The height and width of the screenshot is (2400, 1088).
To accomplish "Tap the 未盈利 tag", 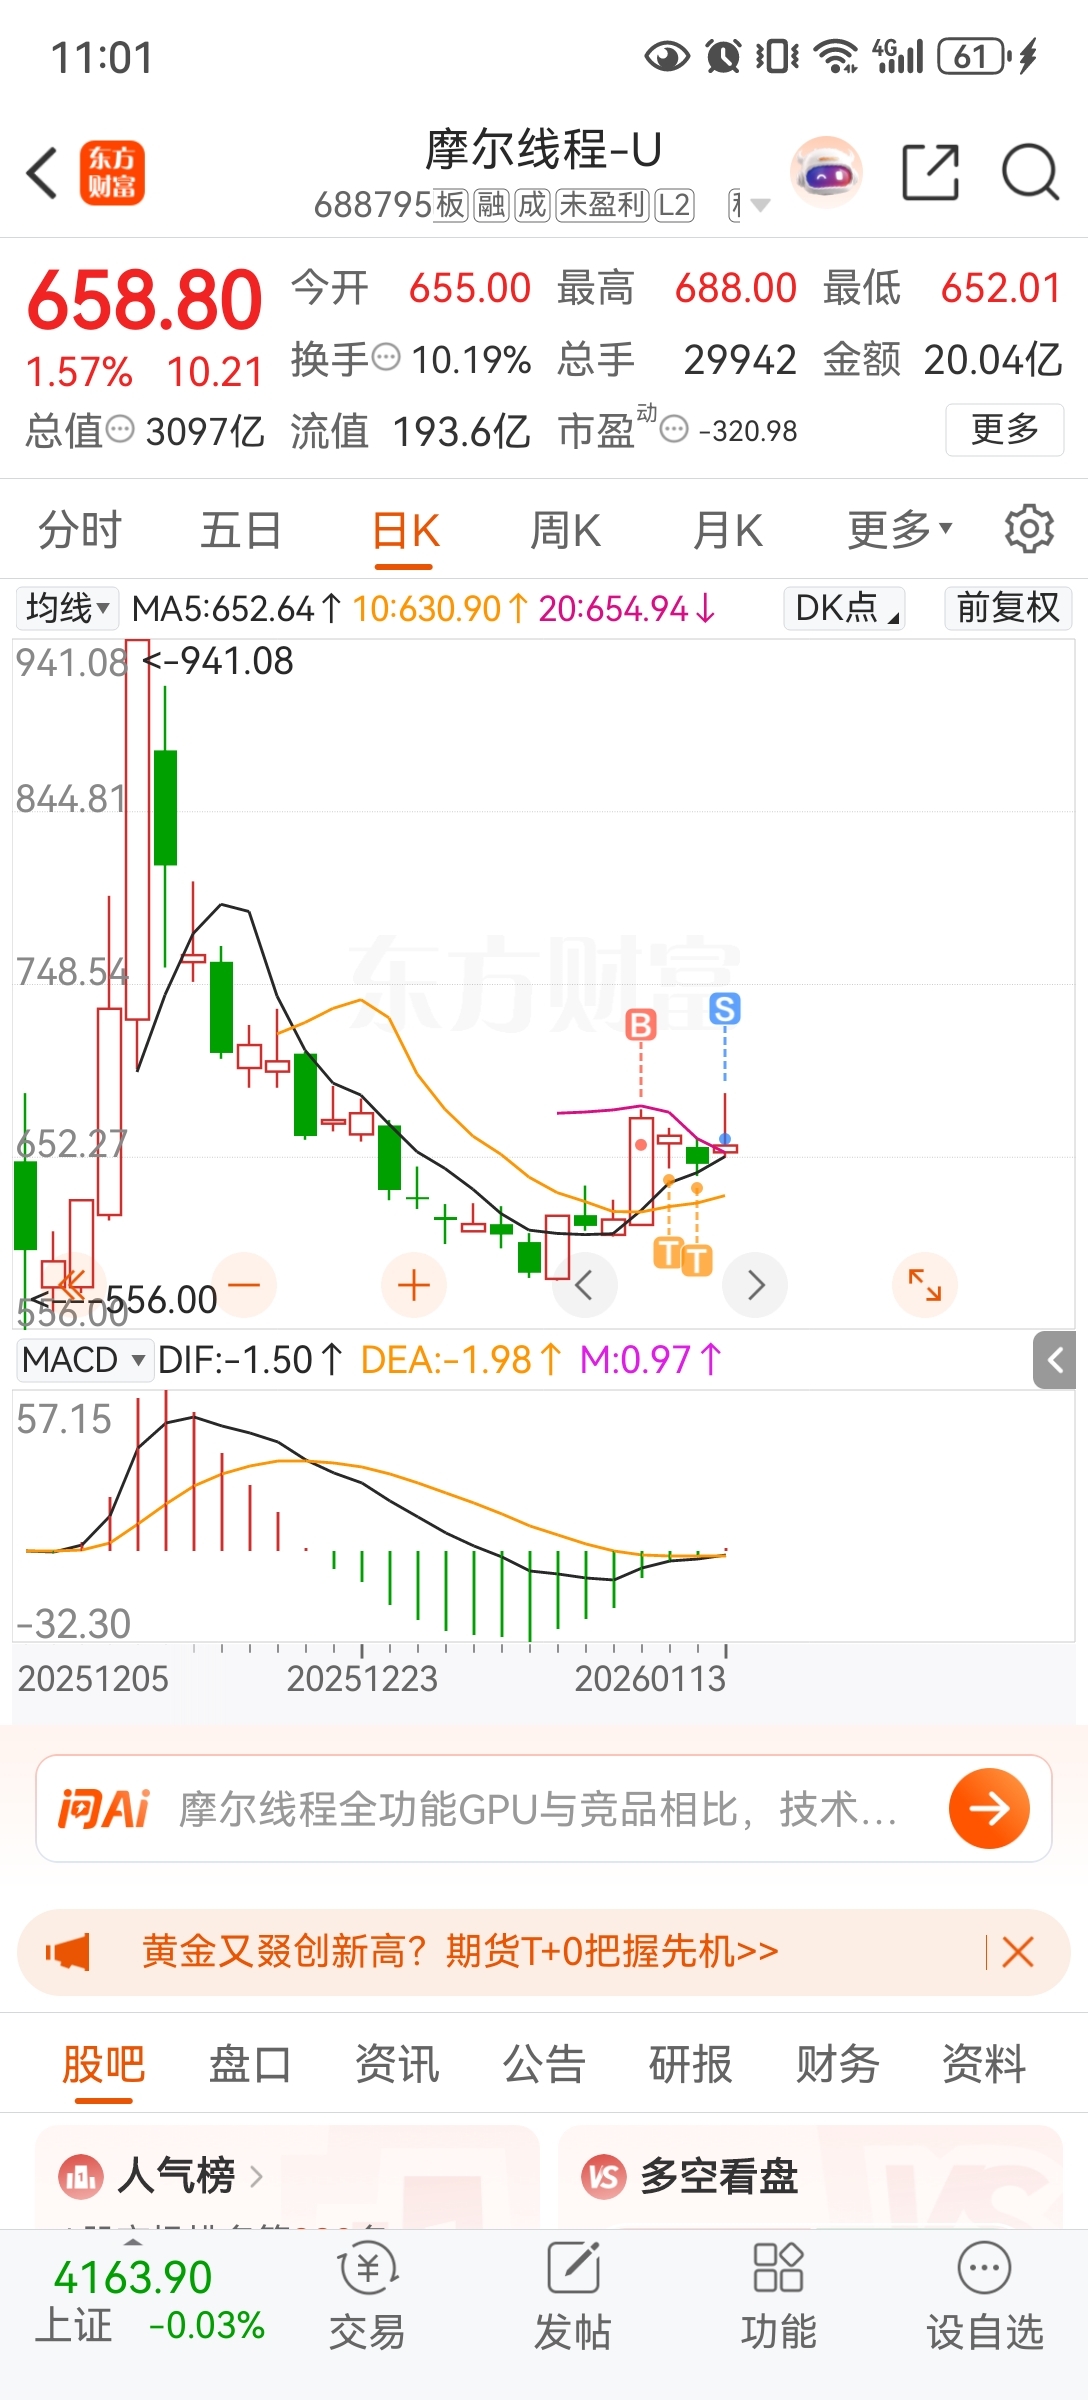I will pyautogui.click(x=602, y=205).
